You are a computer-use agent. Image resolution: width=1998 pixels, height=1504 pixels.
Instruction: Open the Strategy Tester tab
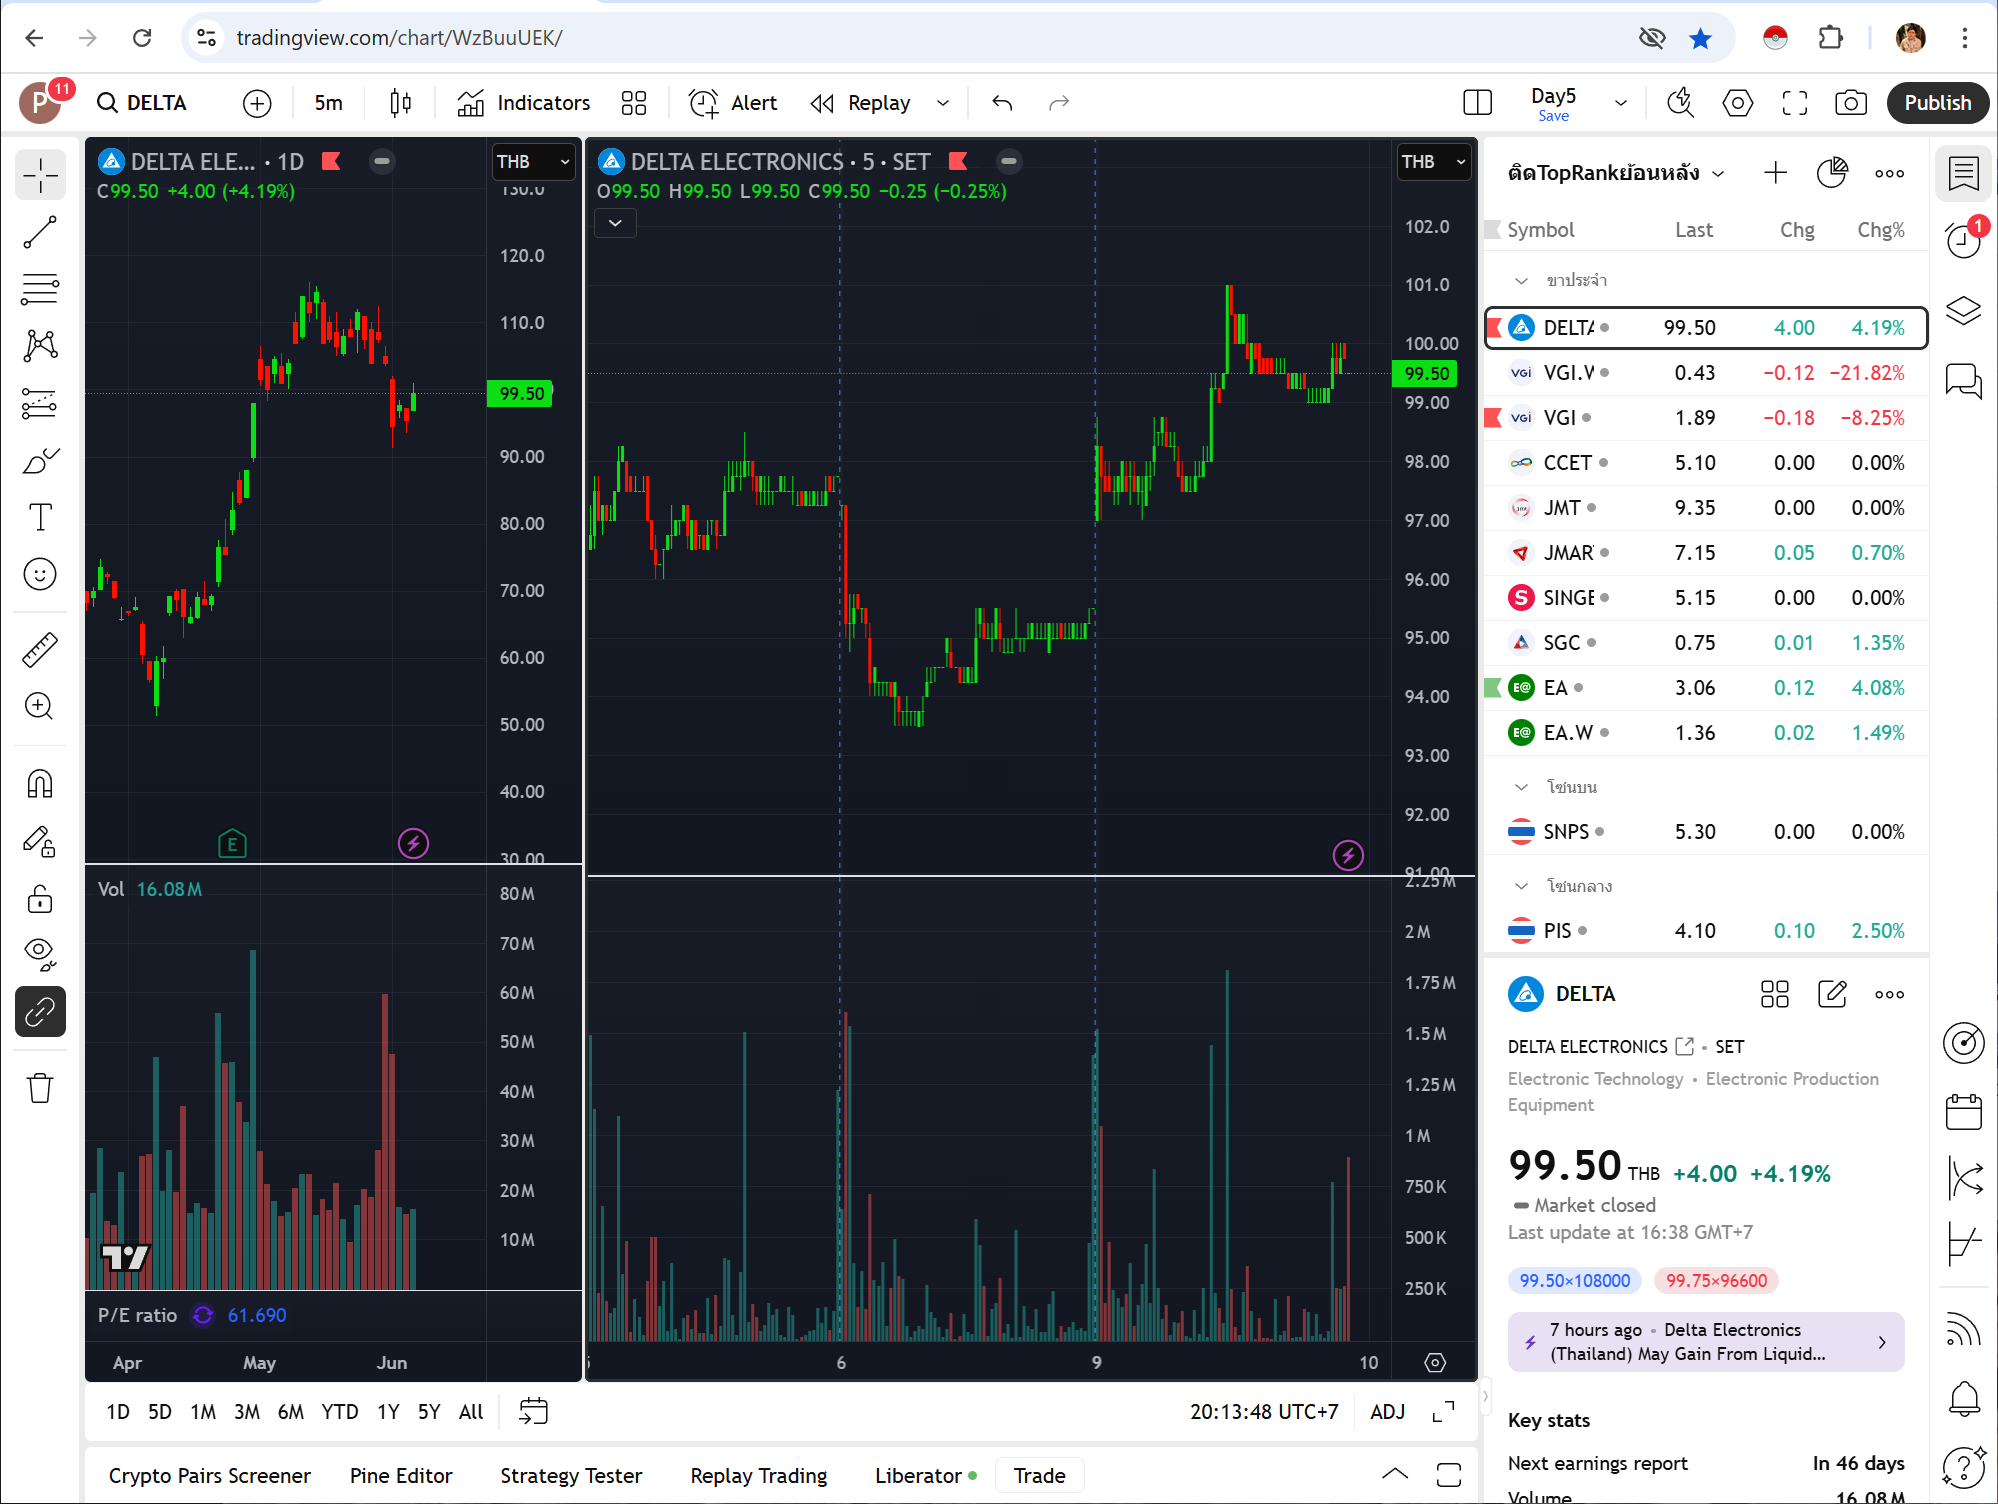pos(571,1475)
